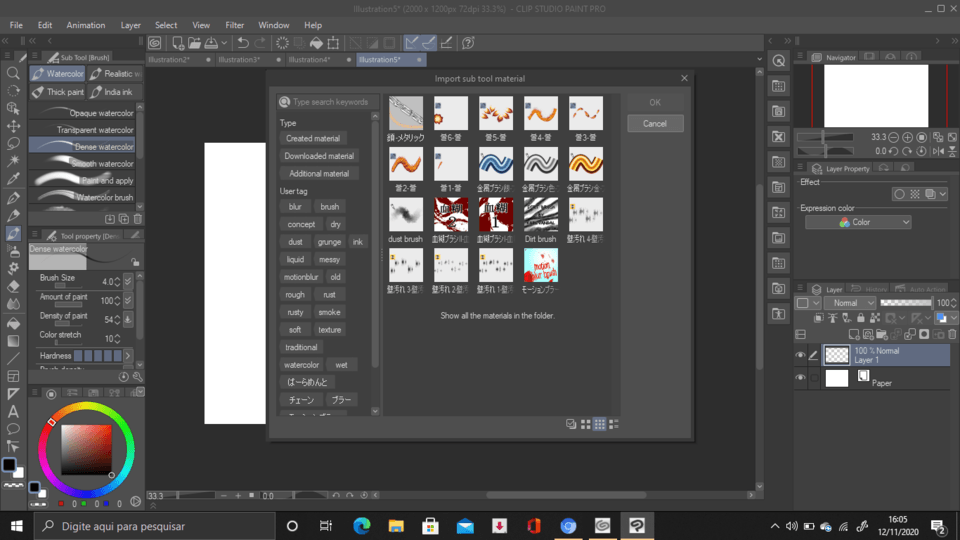Click Show all the materials link
This screenshot has height=540, width=960.
click(497, 316)
